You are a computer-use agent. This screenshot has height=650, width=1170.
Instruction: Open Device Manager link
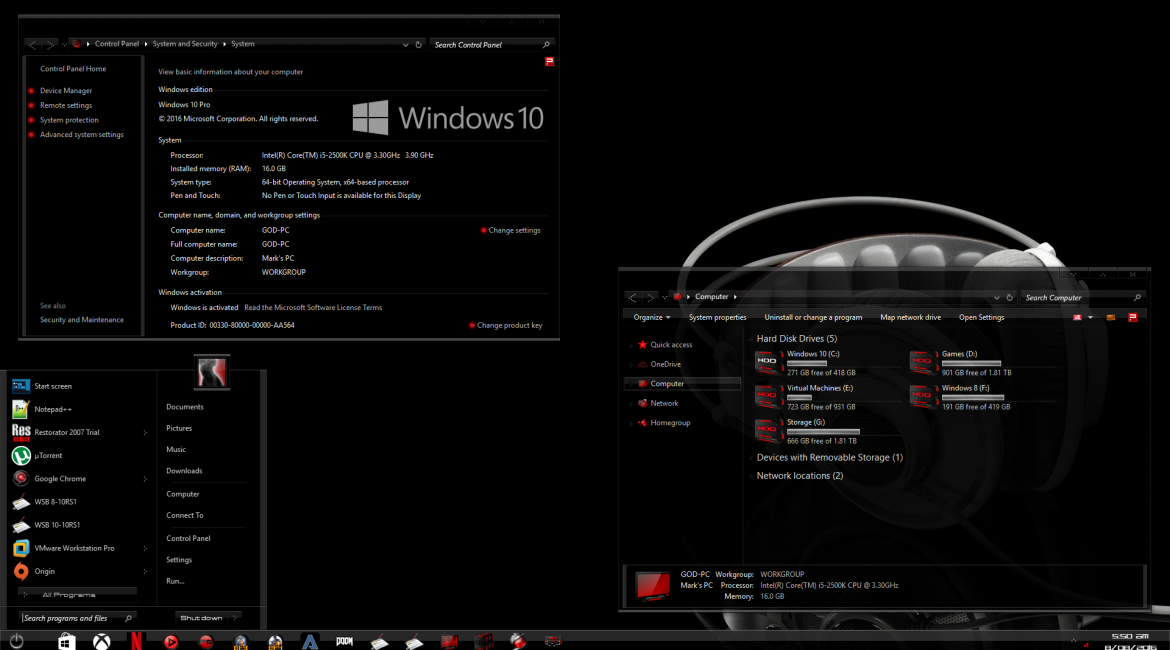pos(66,90)
